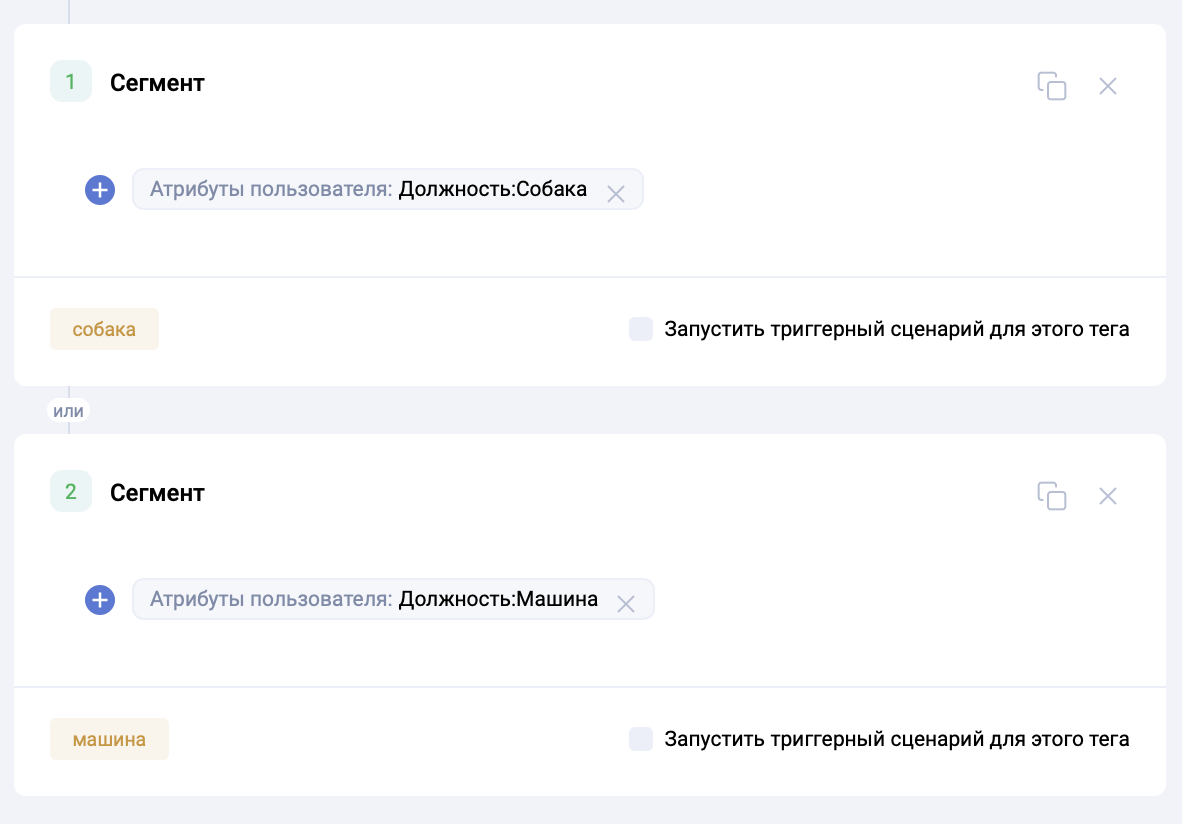
Task: Enable trigger scenario checkbox for машина tag
Action: (641, 739)
